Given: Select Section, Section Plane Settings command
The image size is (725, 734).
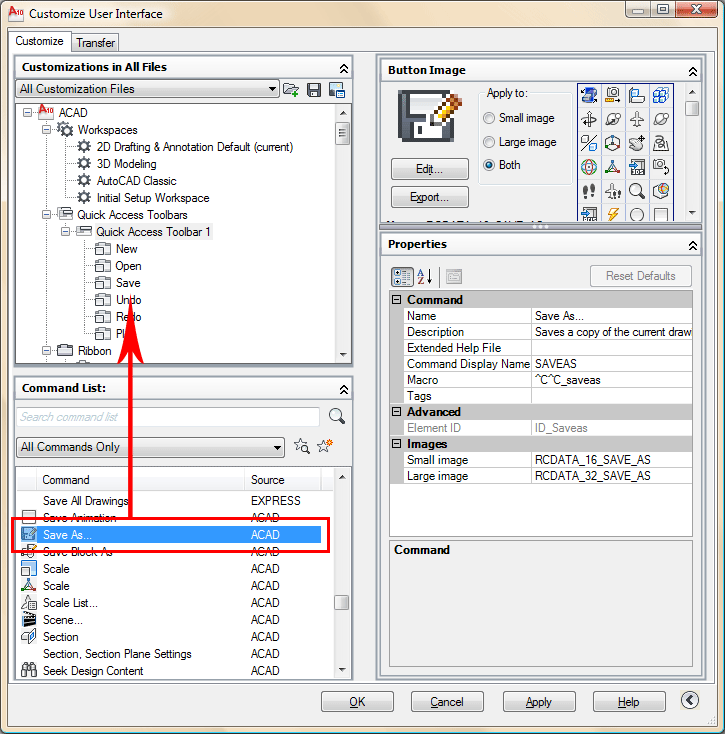Looking at the screenshot, I should pyautogui.click(x=170, y=653).
